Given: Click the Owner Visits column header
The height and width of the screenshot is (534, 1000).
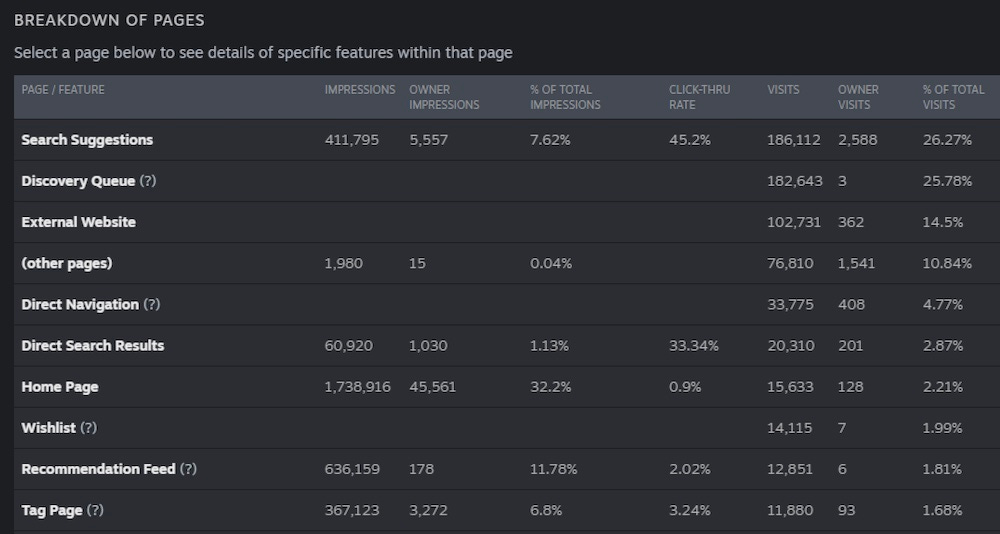Looking at the screenshot, I should coord(858,97).
